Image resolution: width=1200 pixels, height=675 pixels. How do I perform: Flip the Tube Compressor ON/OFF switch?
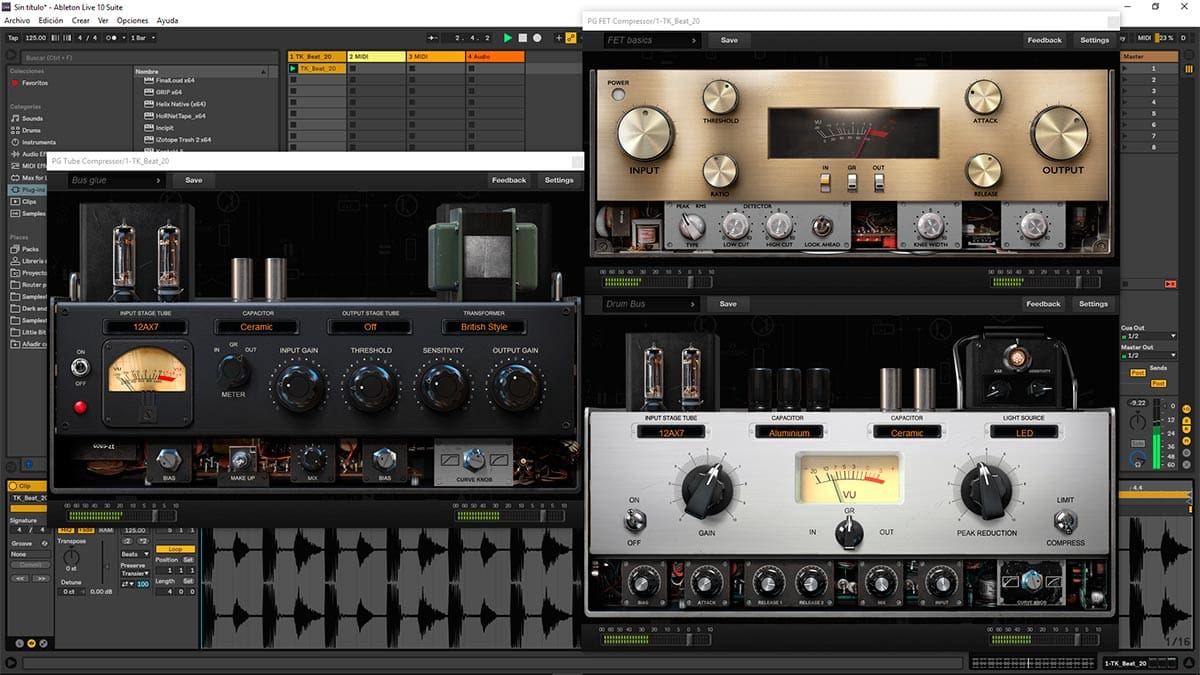(x=79, y=367)
